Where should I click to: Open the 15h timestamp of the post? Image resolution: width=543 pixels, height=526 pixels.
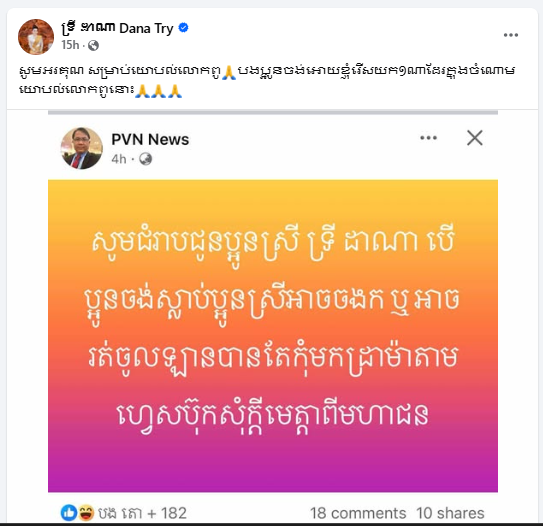click(70, 45)
